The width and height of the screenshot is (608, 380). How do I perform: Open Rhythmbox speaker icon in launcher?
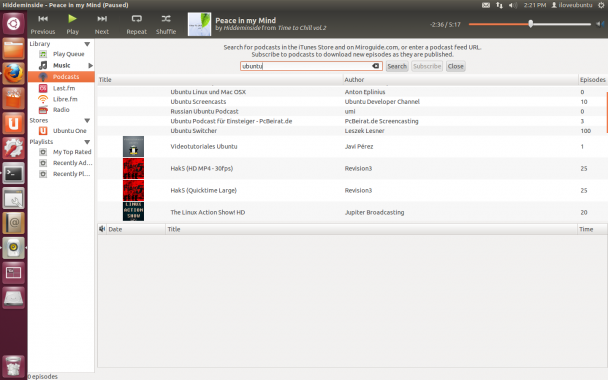(14, 248)
